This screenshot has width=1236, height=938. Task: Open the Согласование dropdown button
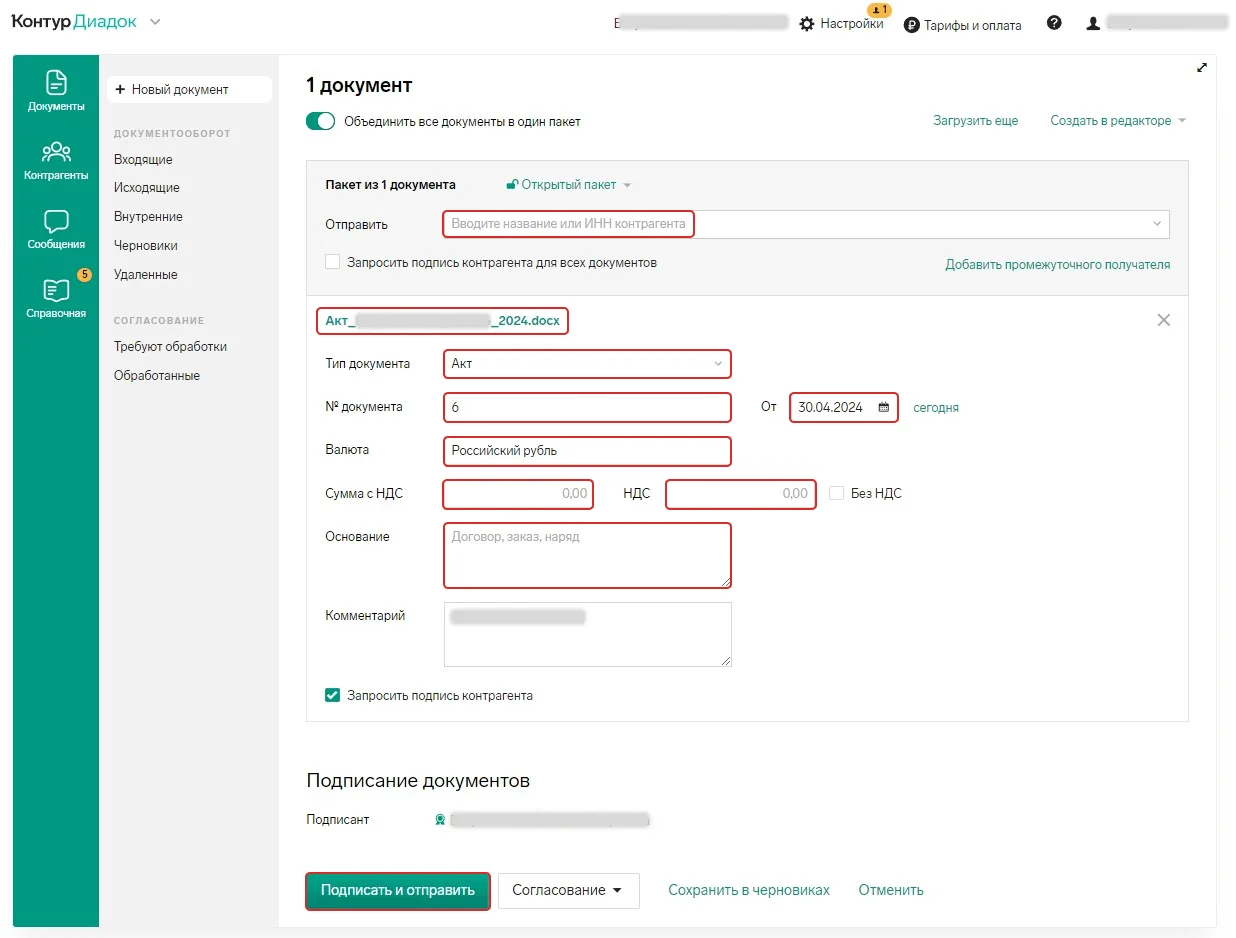tap(568, 890)
